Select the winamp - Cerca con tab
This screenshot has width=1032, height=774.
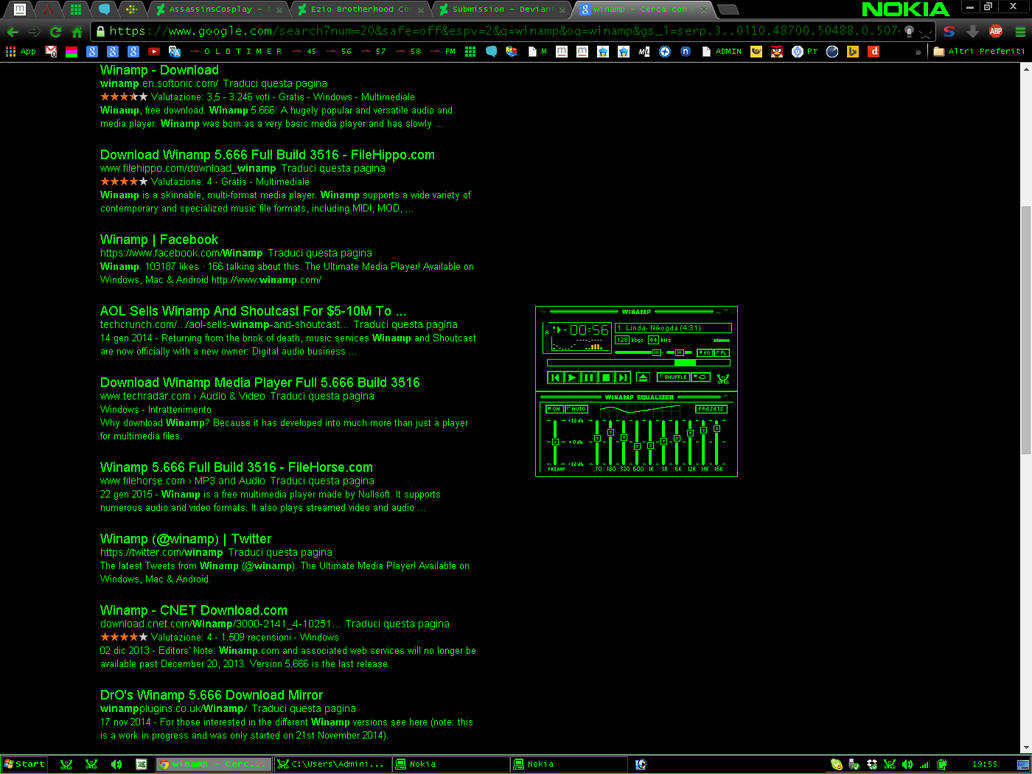click(643, 9)
